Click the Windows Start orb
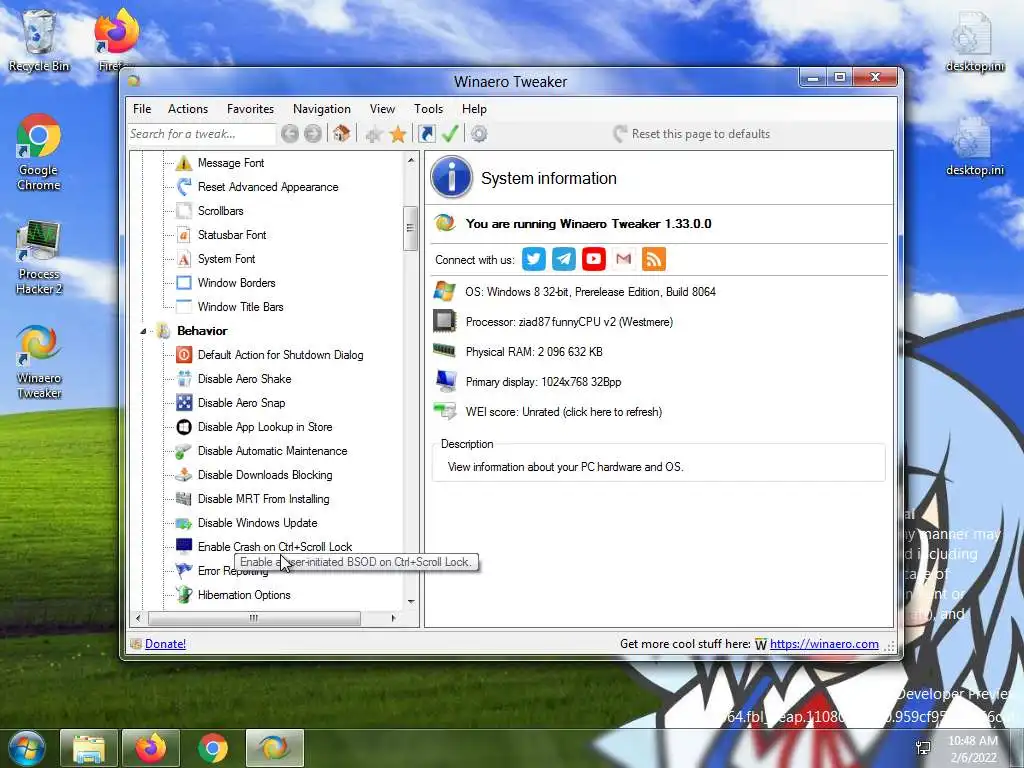 (27, 748)
